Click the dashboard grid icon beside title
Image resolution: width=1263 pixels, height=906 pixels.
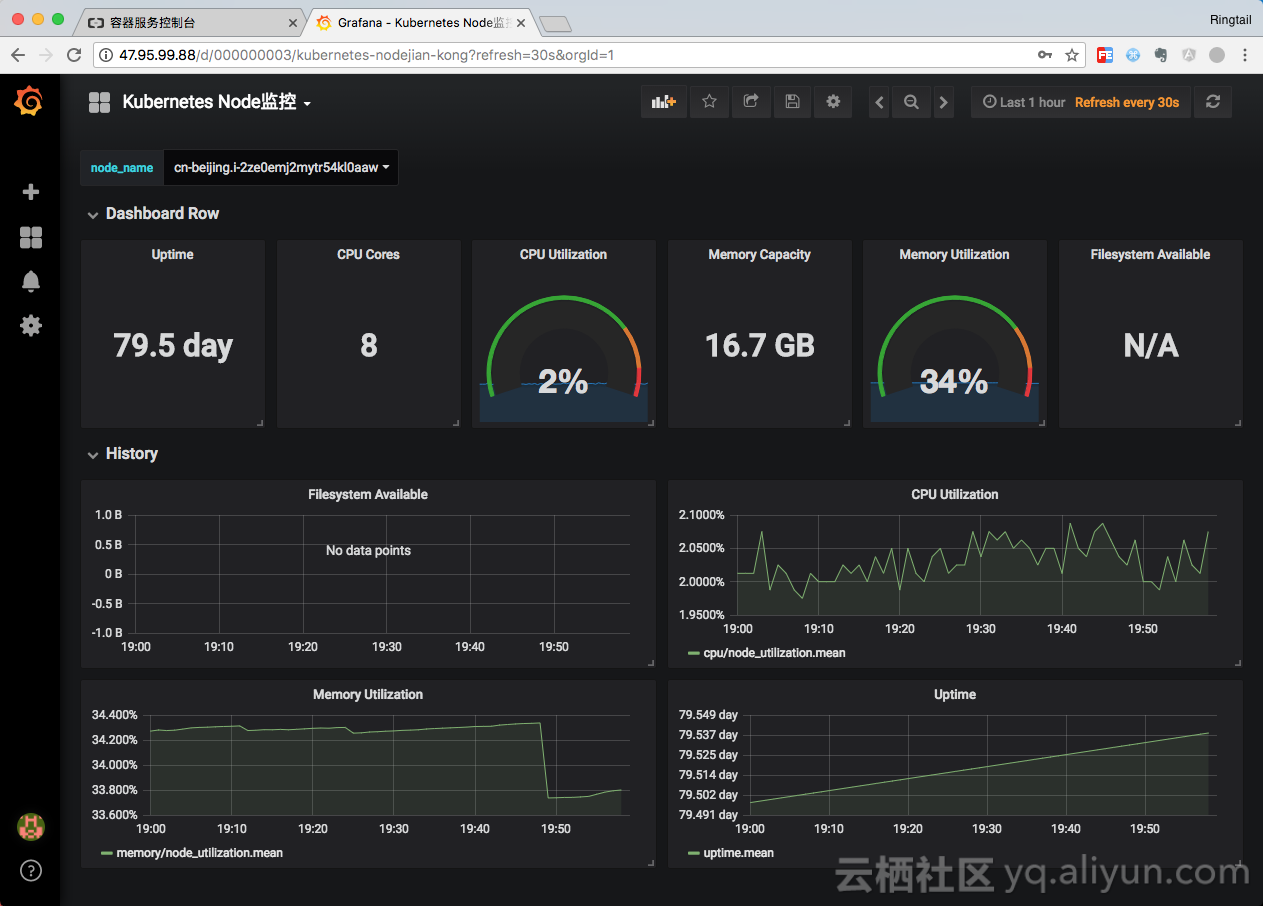coord(99,102)
